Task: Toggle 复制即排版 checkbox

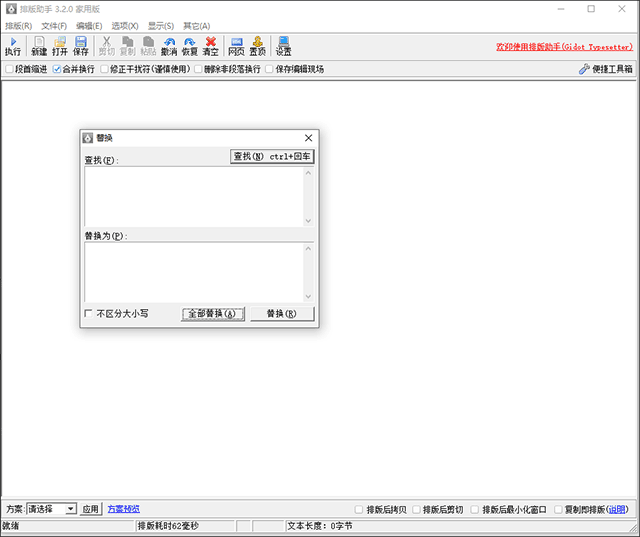Action: (558, 509)
